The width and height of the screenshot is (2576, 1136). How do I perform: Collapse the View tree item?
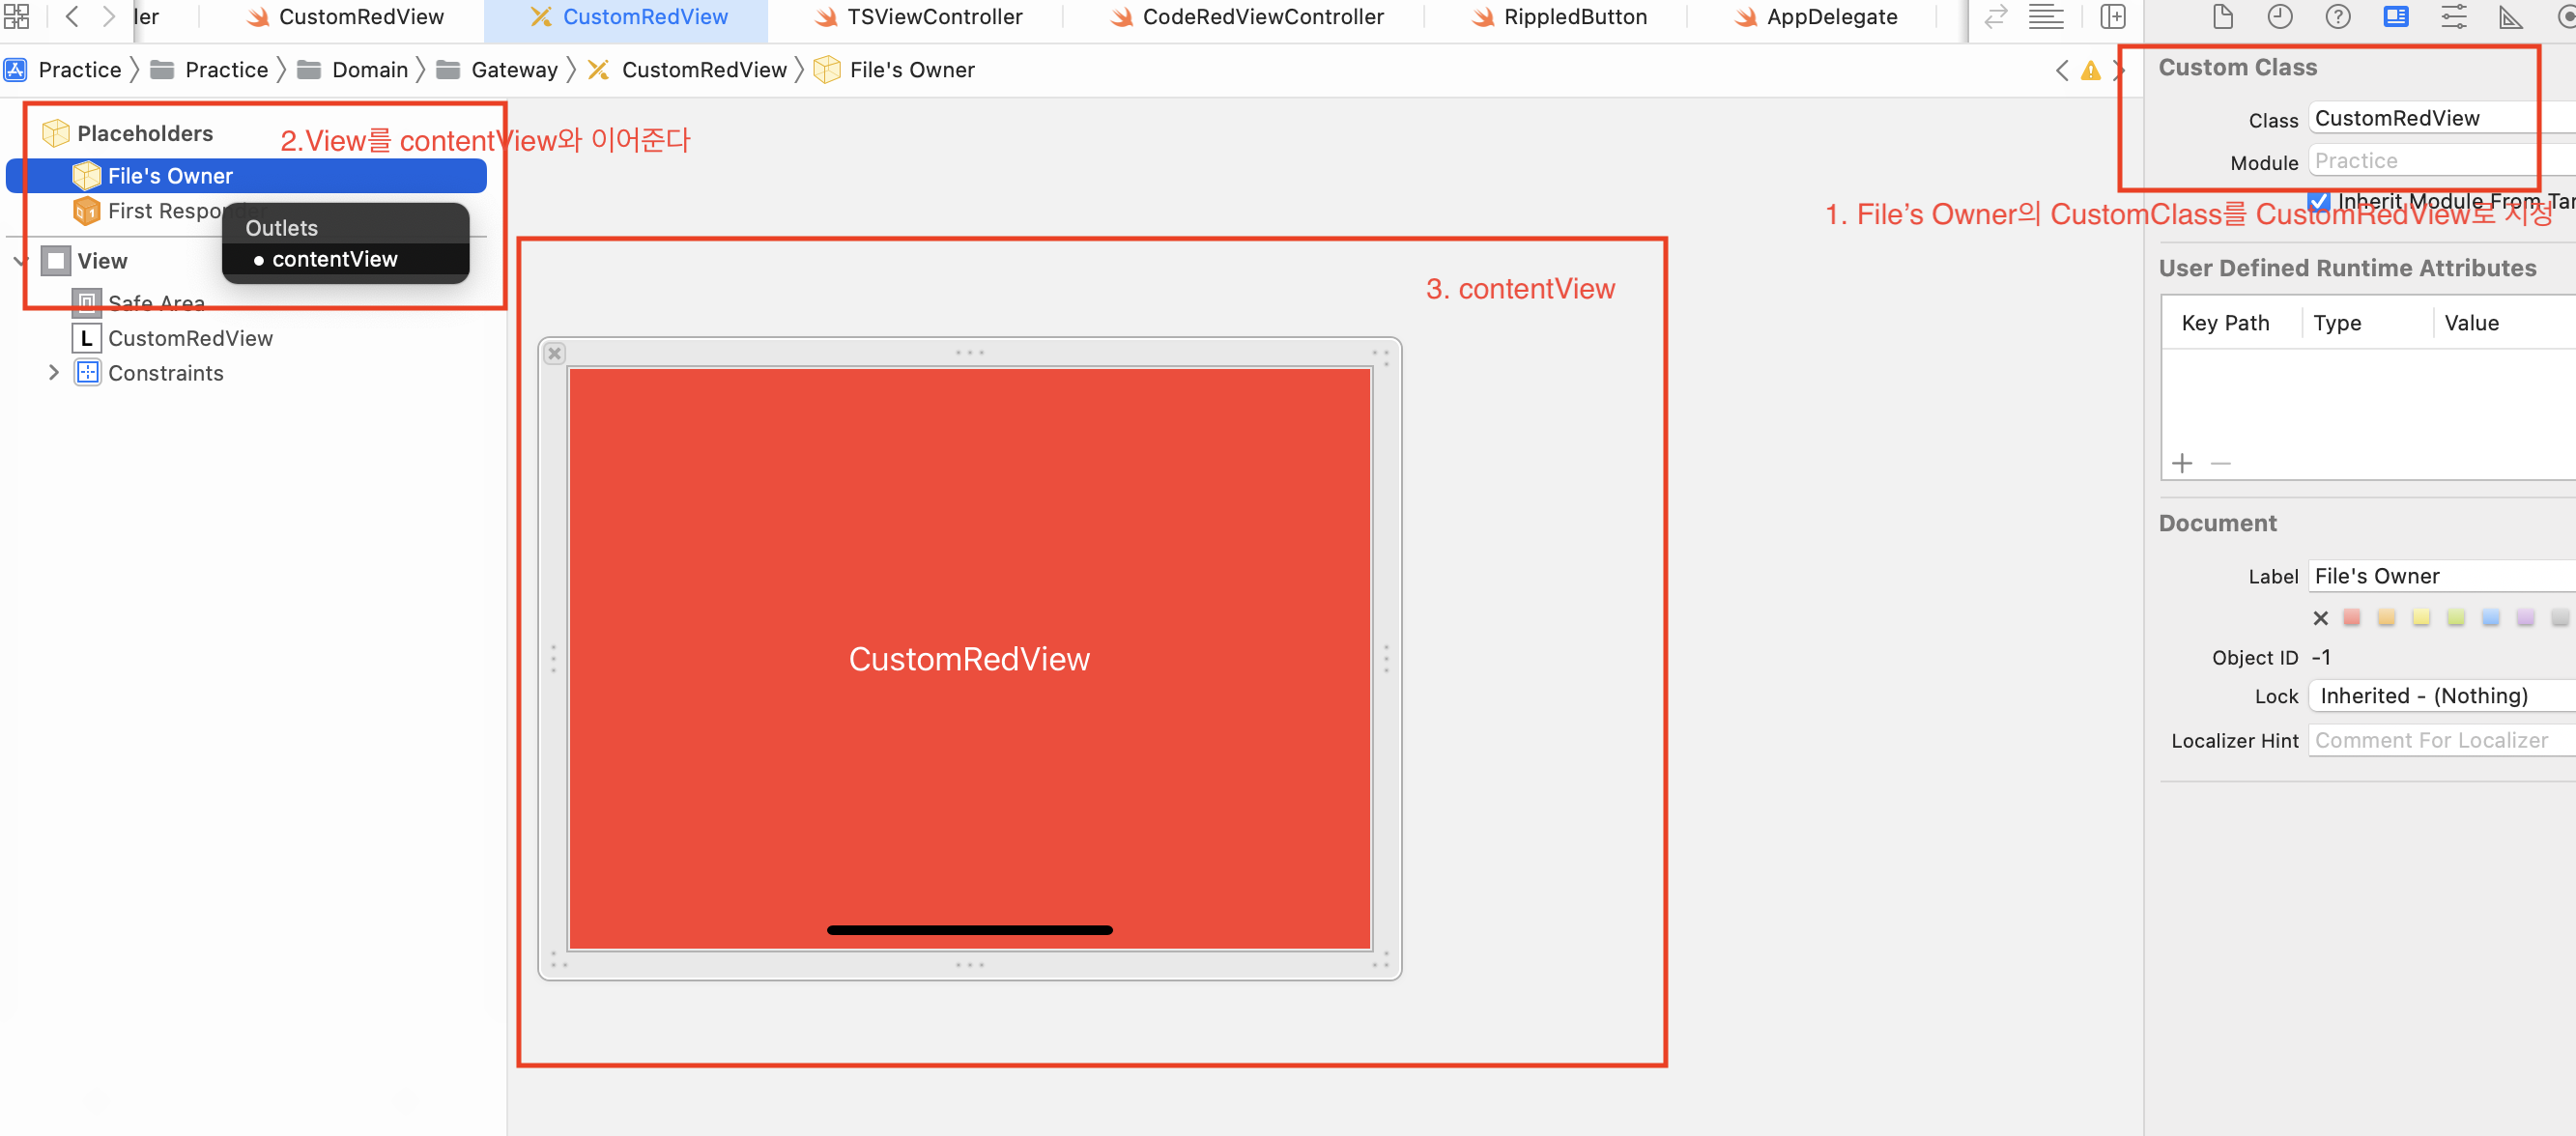21,261
